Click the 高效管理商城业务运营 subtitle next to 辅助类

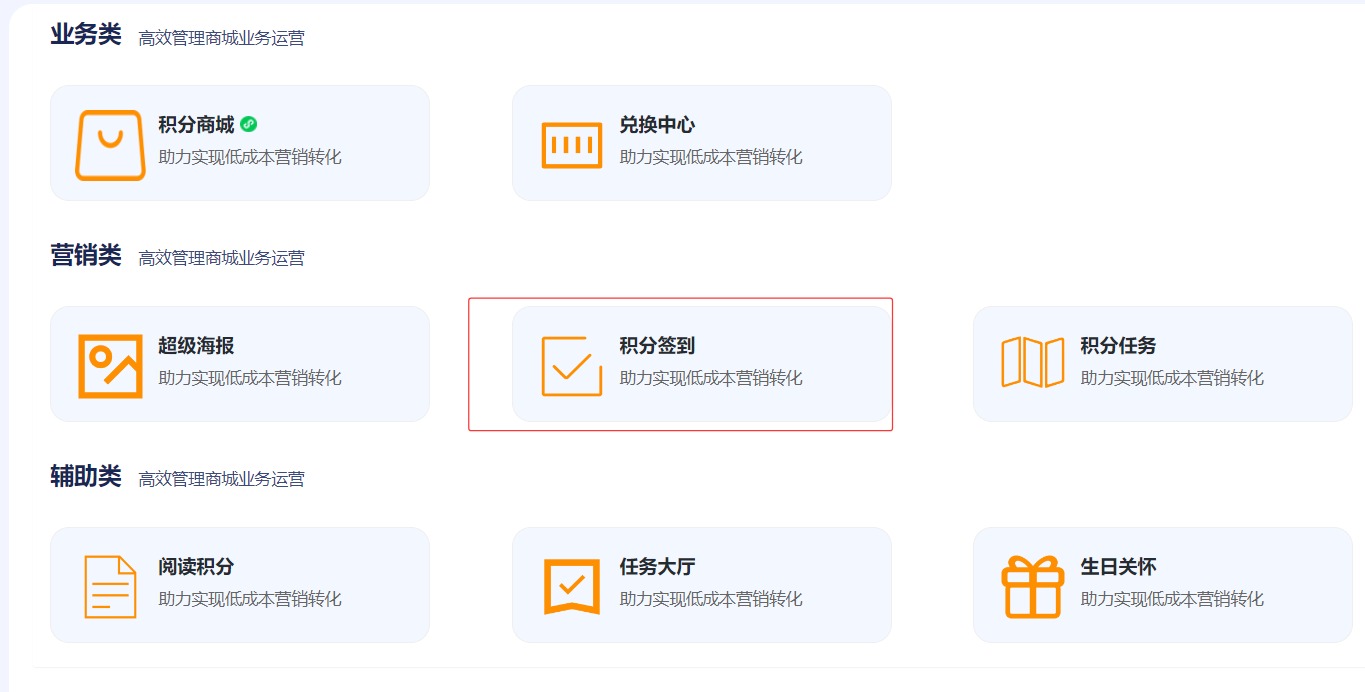coord(222,479)
